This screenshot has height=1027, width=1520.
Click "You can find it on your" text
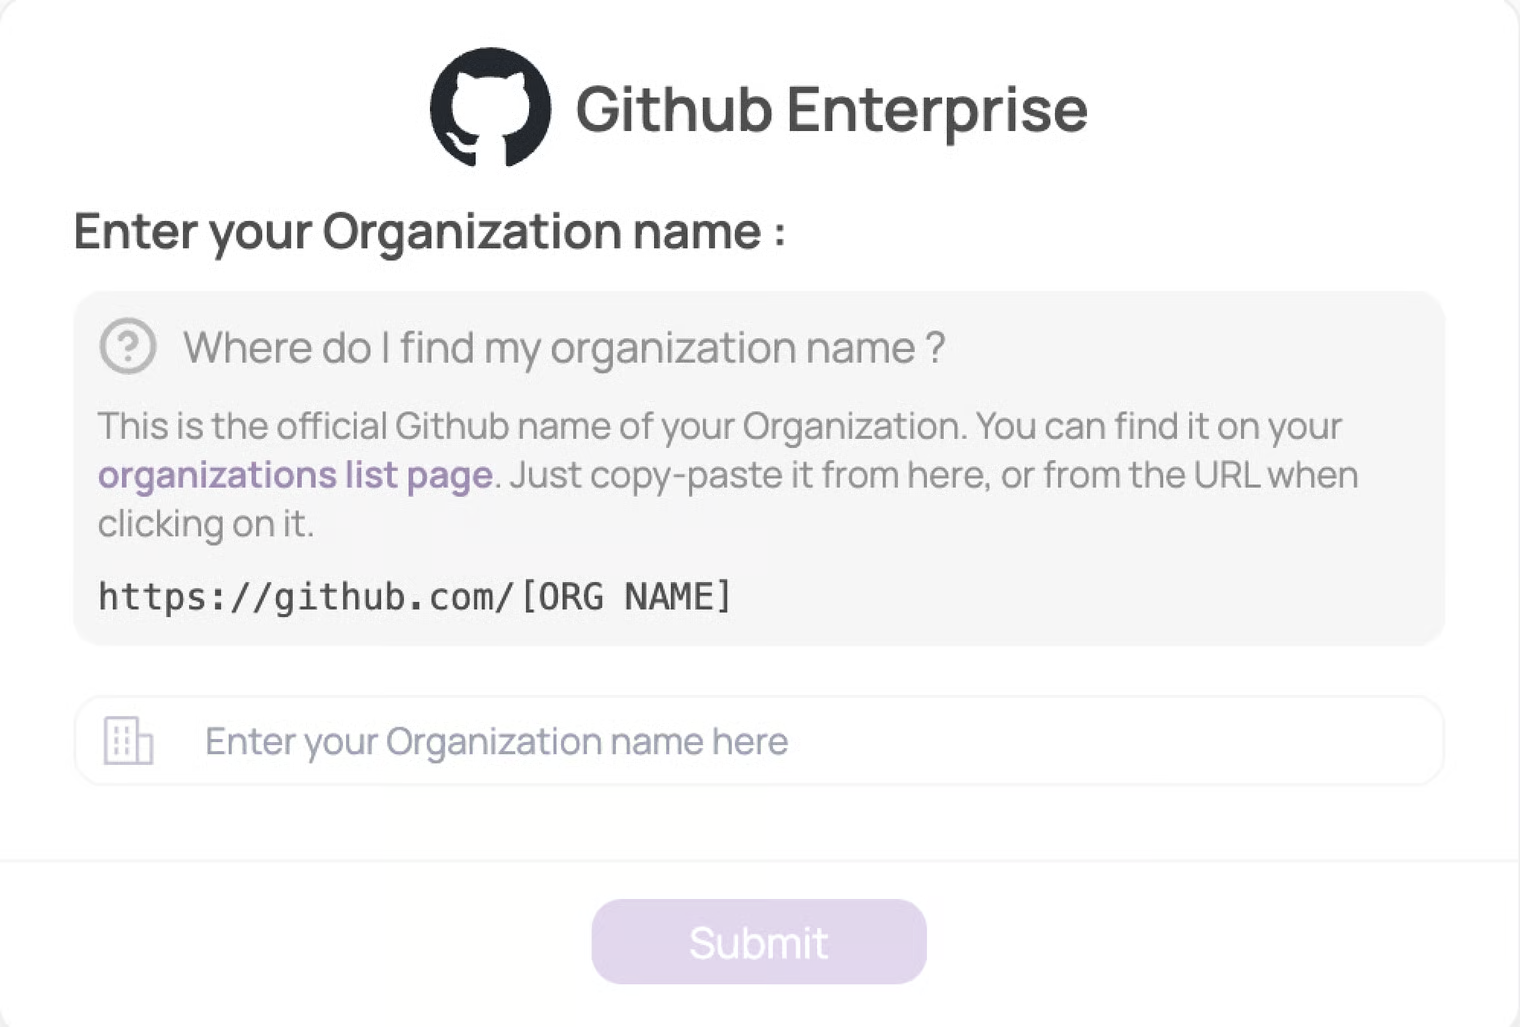(x=1158, y=426)
